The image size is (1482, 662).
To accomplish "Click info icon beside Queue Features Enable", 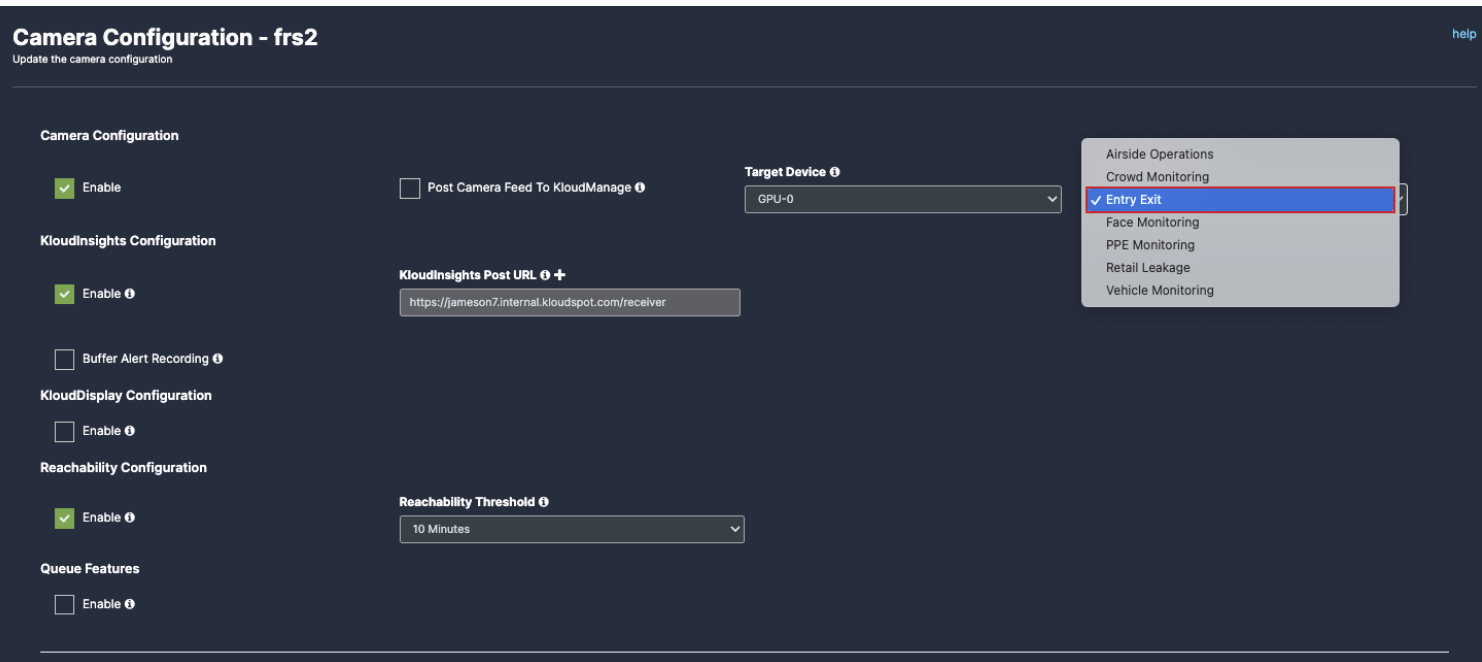I will coord(130,604).
